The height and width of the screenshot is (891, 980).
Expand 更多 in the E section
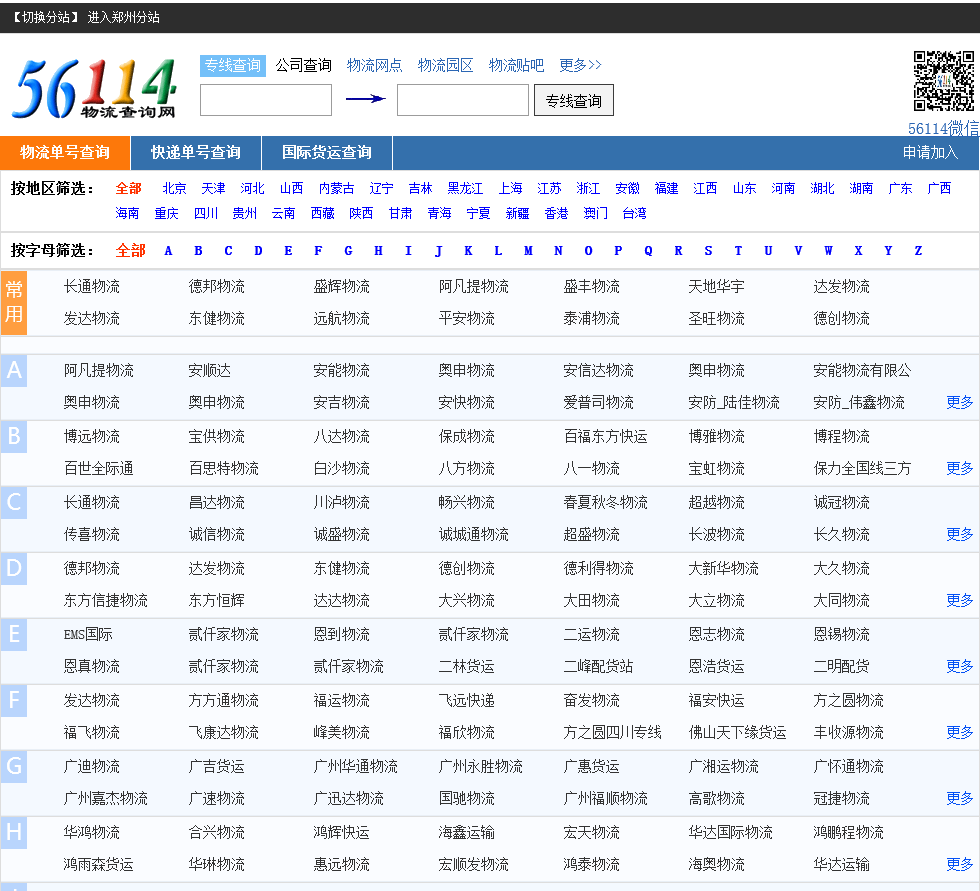click(959, 666)
